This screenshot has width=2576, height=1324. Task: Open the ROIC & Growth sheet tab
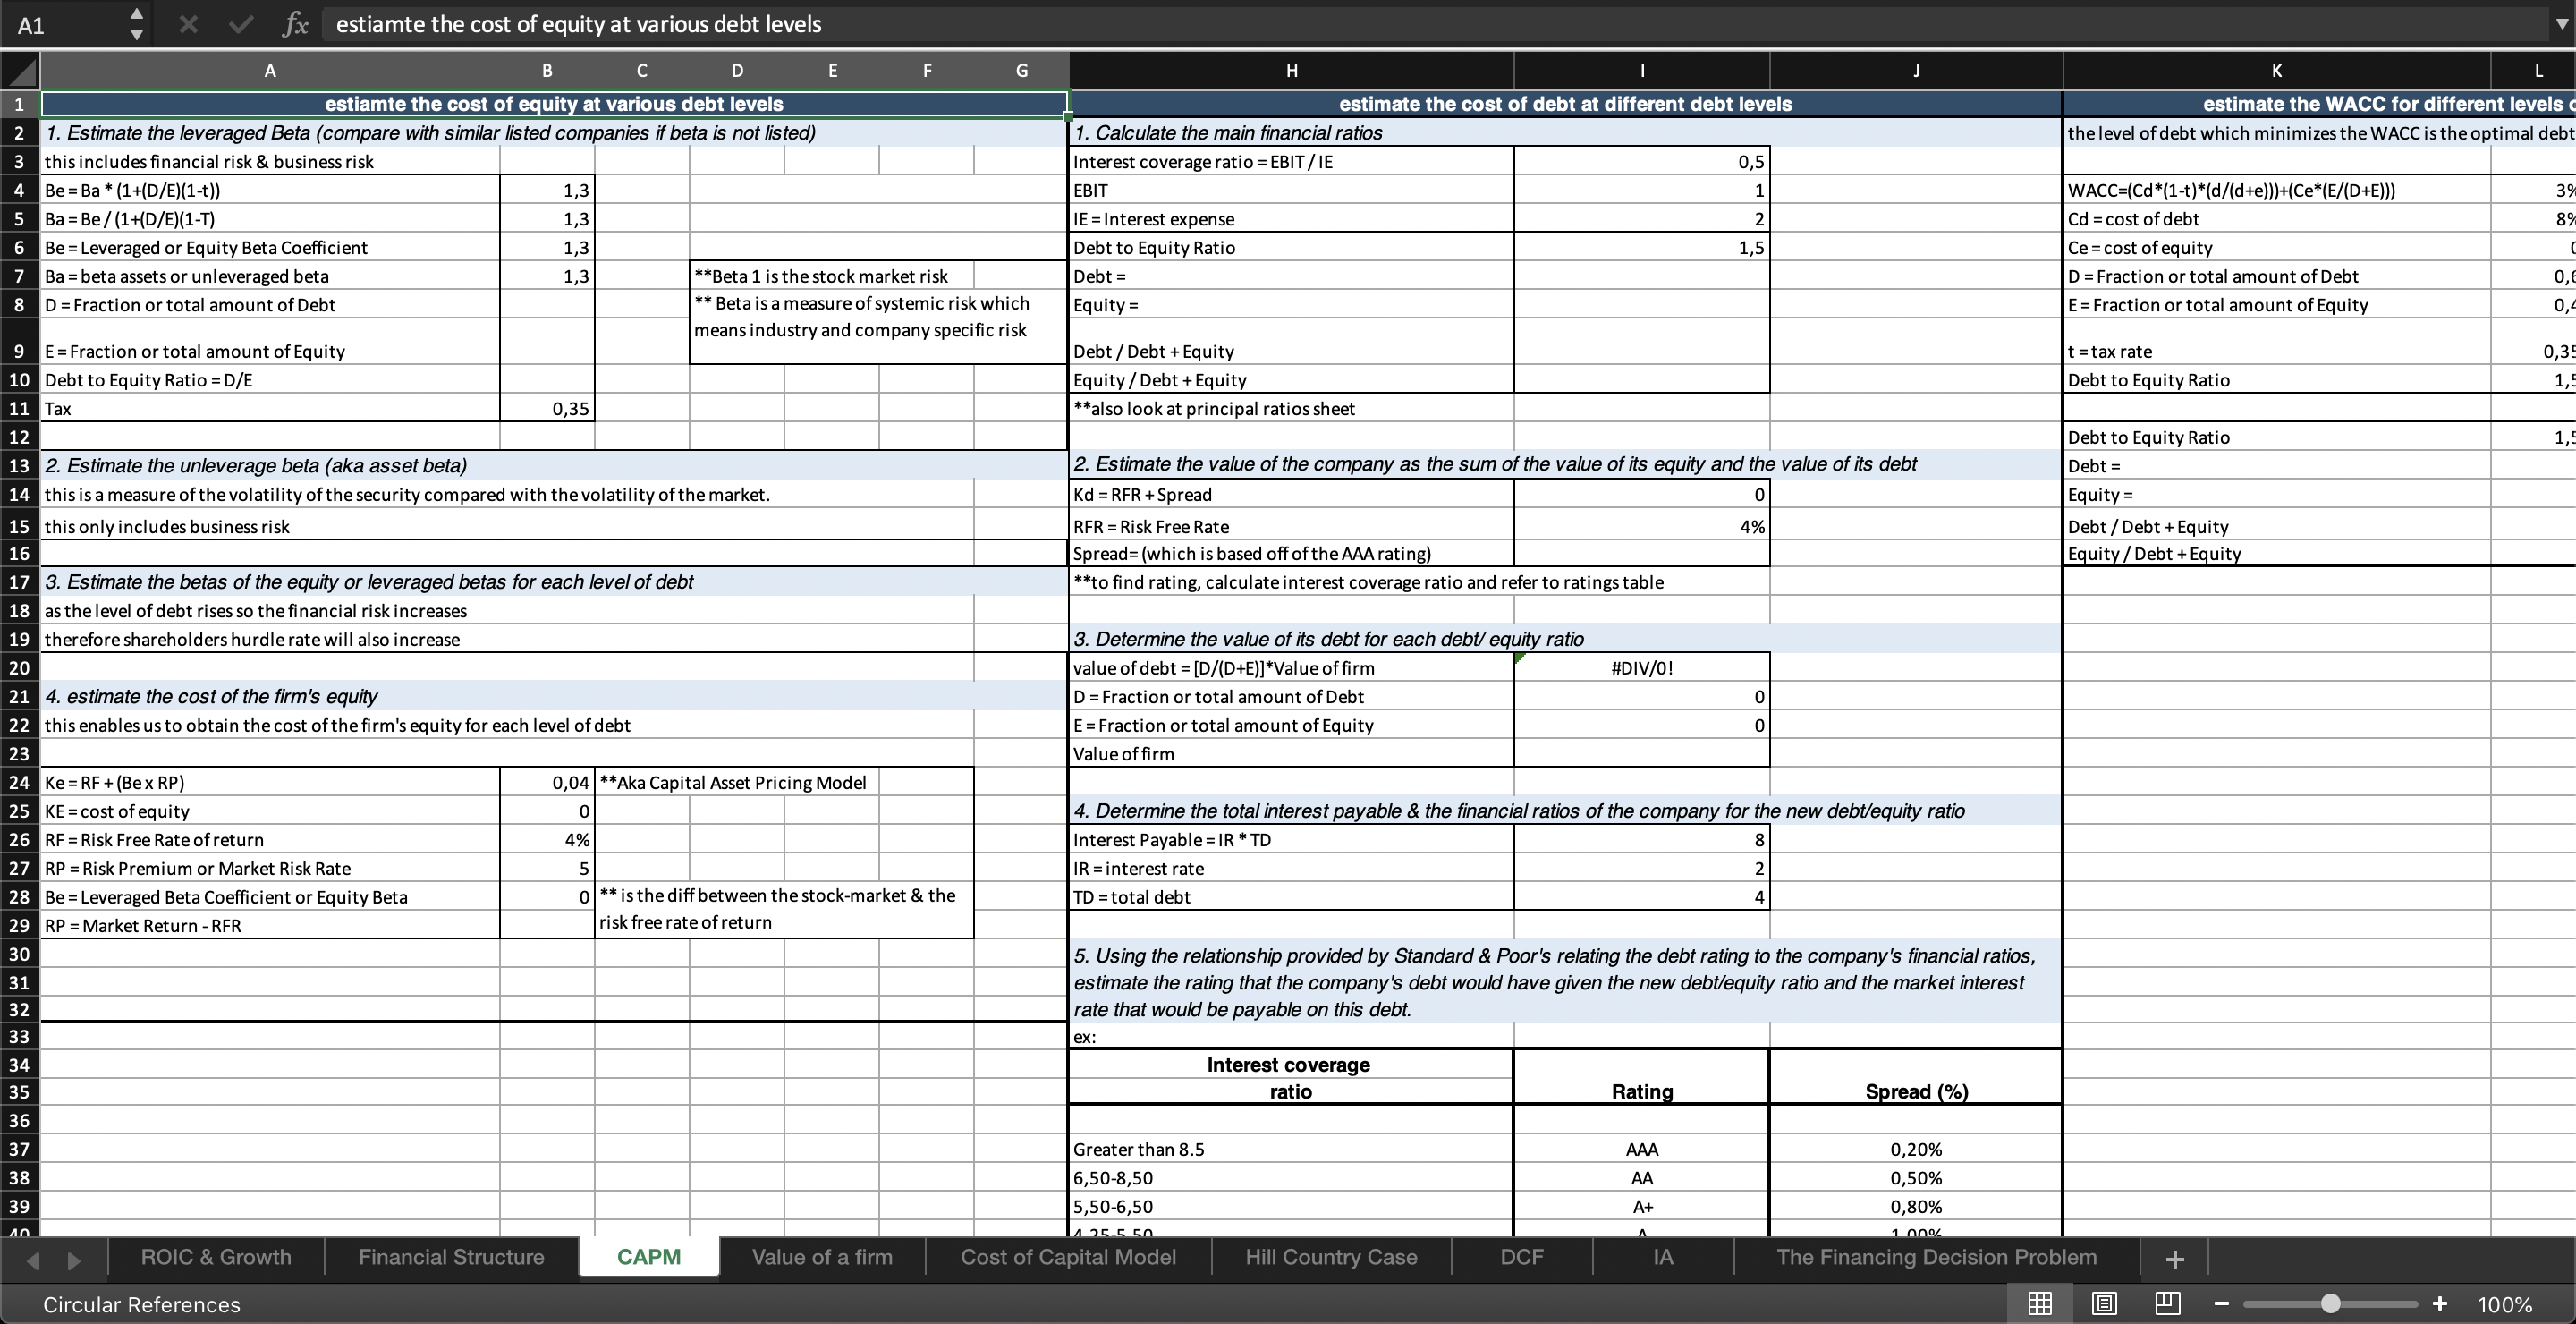pyautogui.click(x=216, y=1257)
